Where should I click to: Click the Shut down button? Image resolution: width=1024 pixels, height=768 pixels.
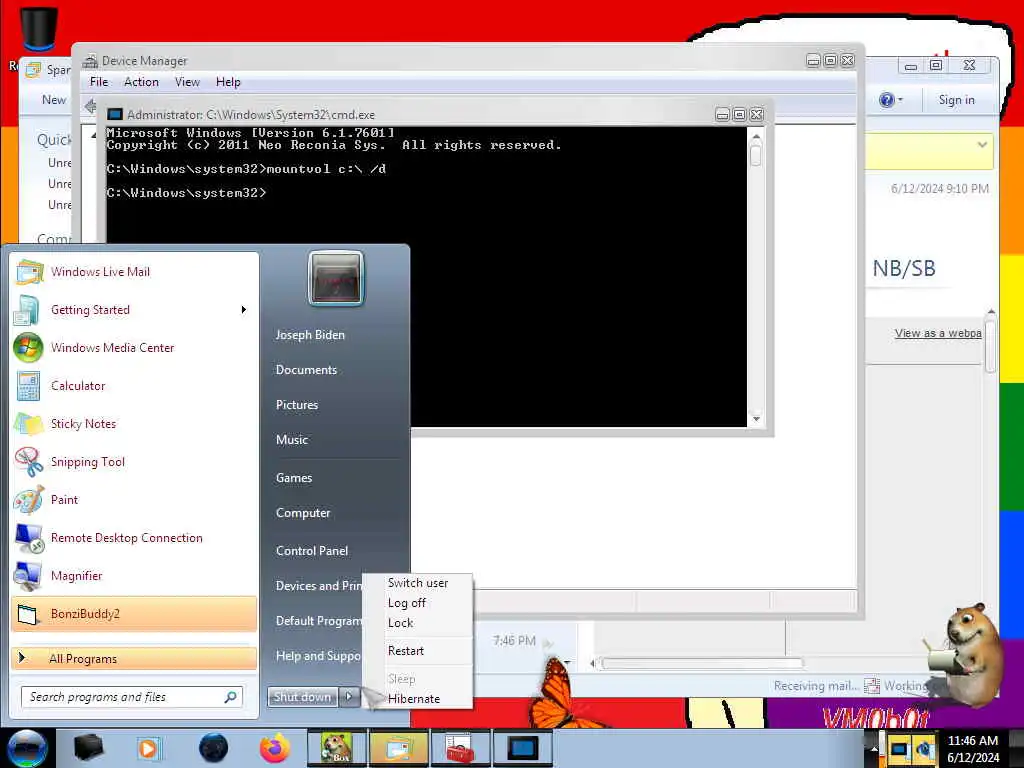(x=302, y=697)
